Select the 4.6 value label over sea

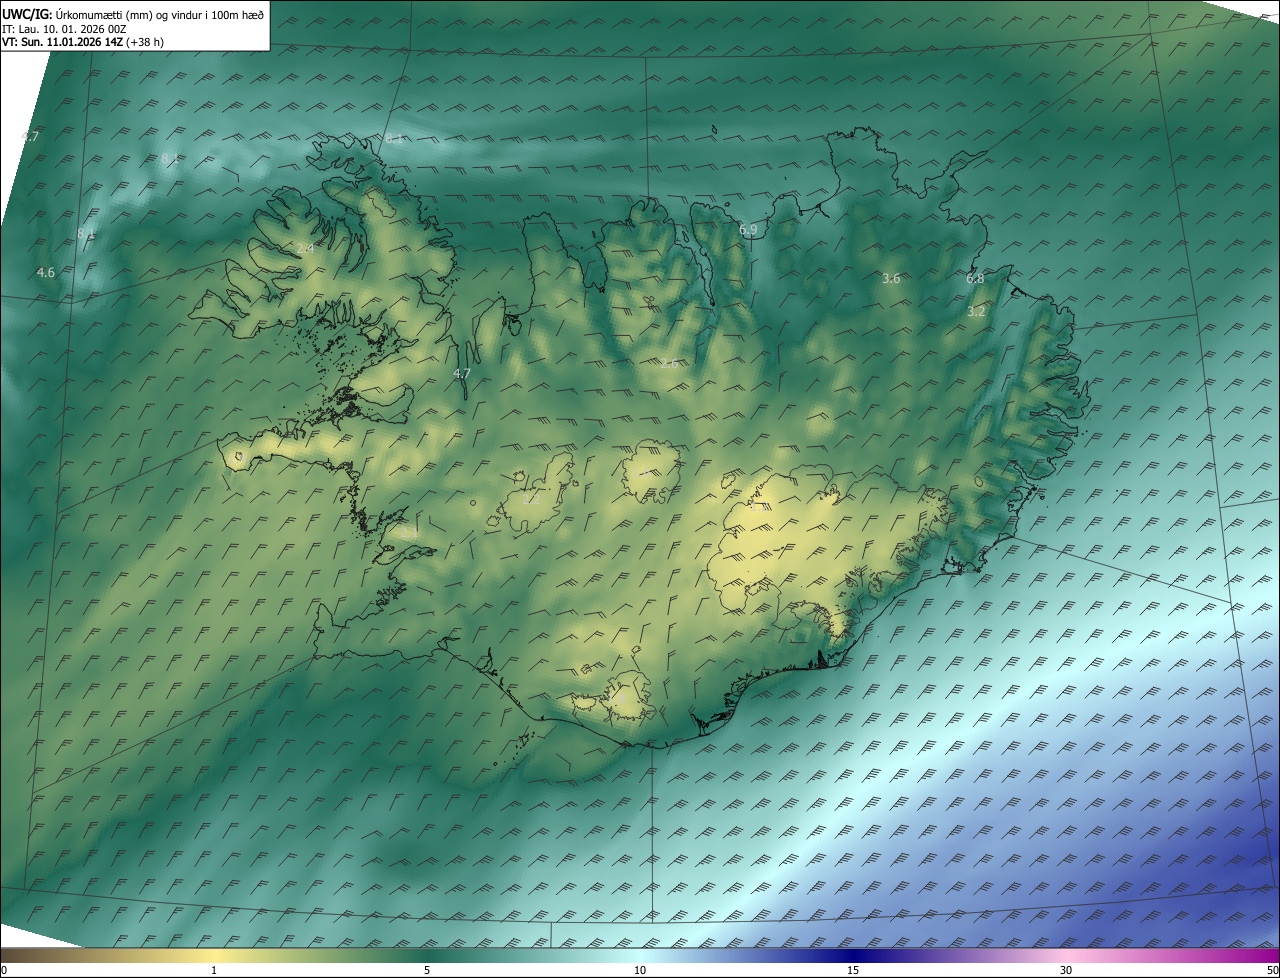point(46,272)
